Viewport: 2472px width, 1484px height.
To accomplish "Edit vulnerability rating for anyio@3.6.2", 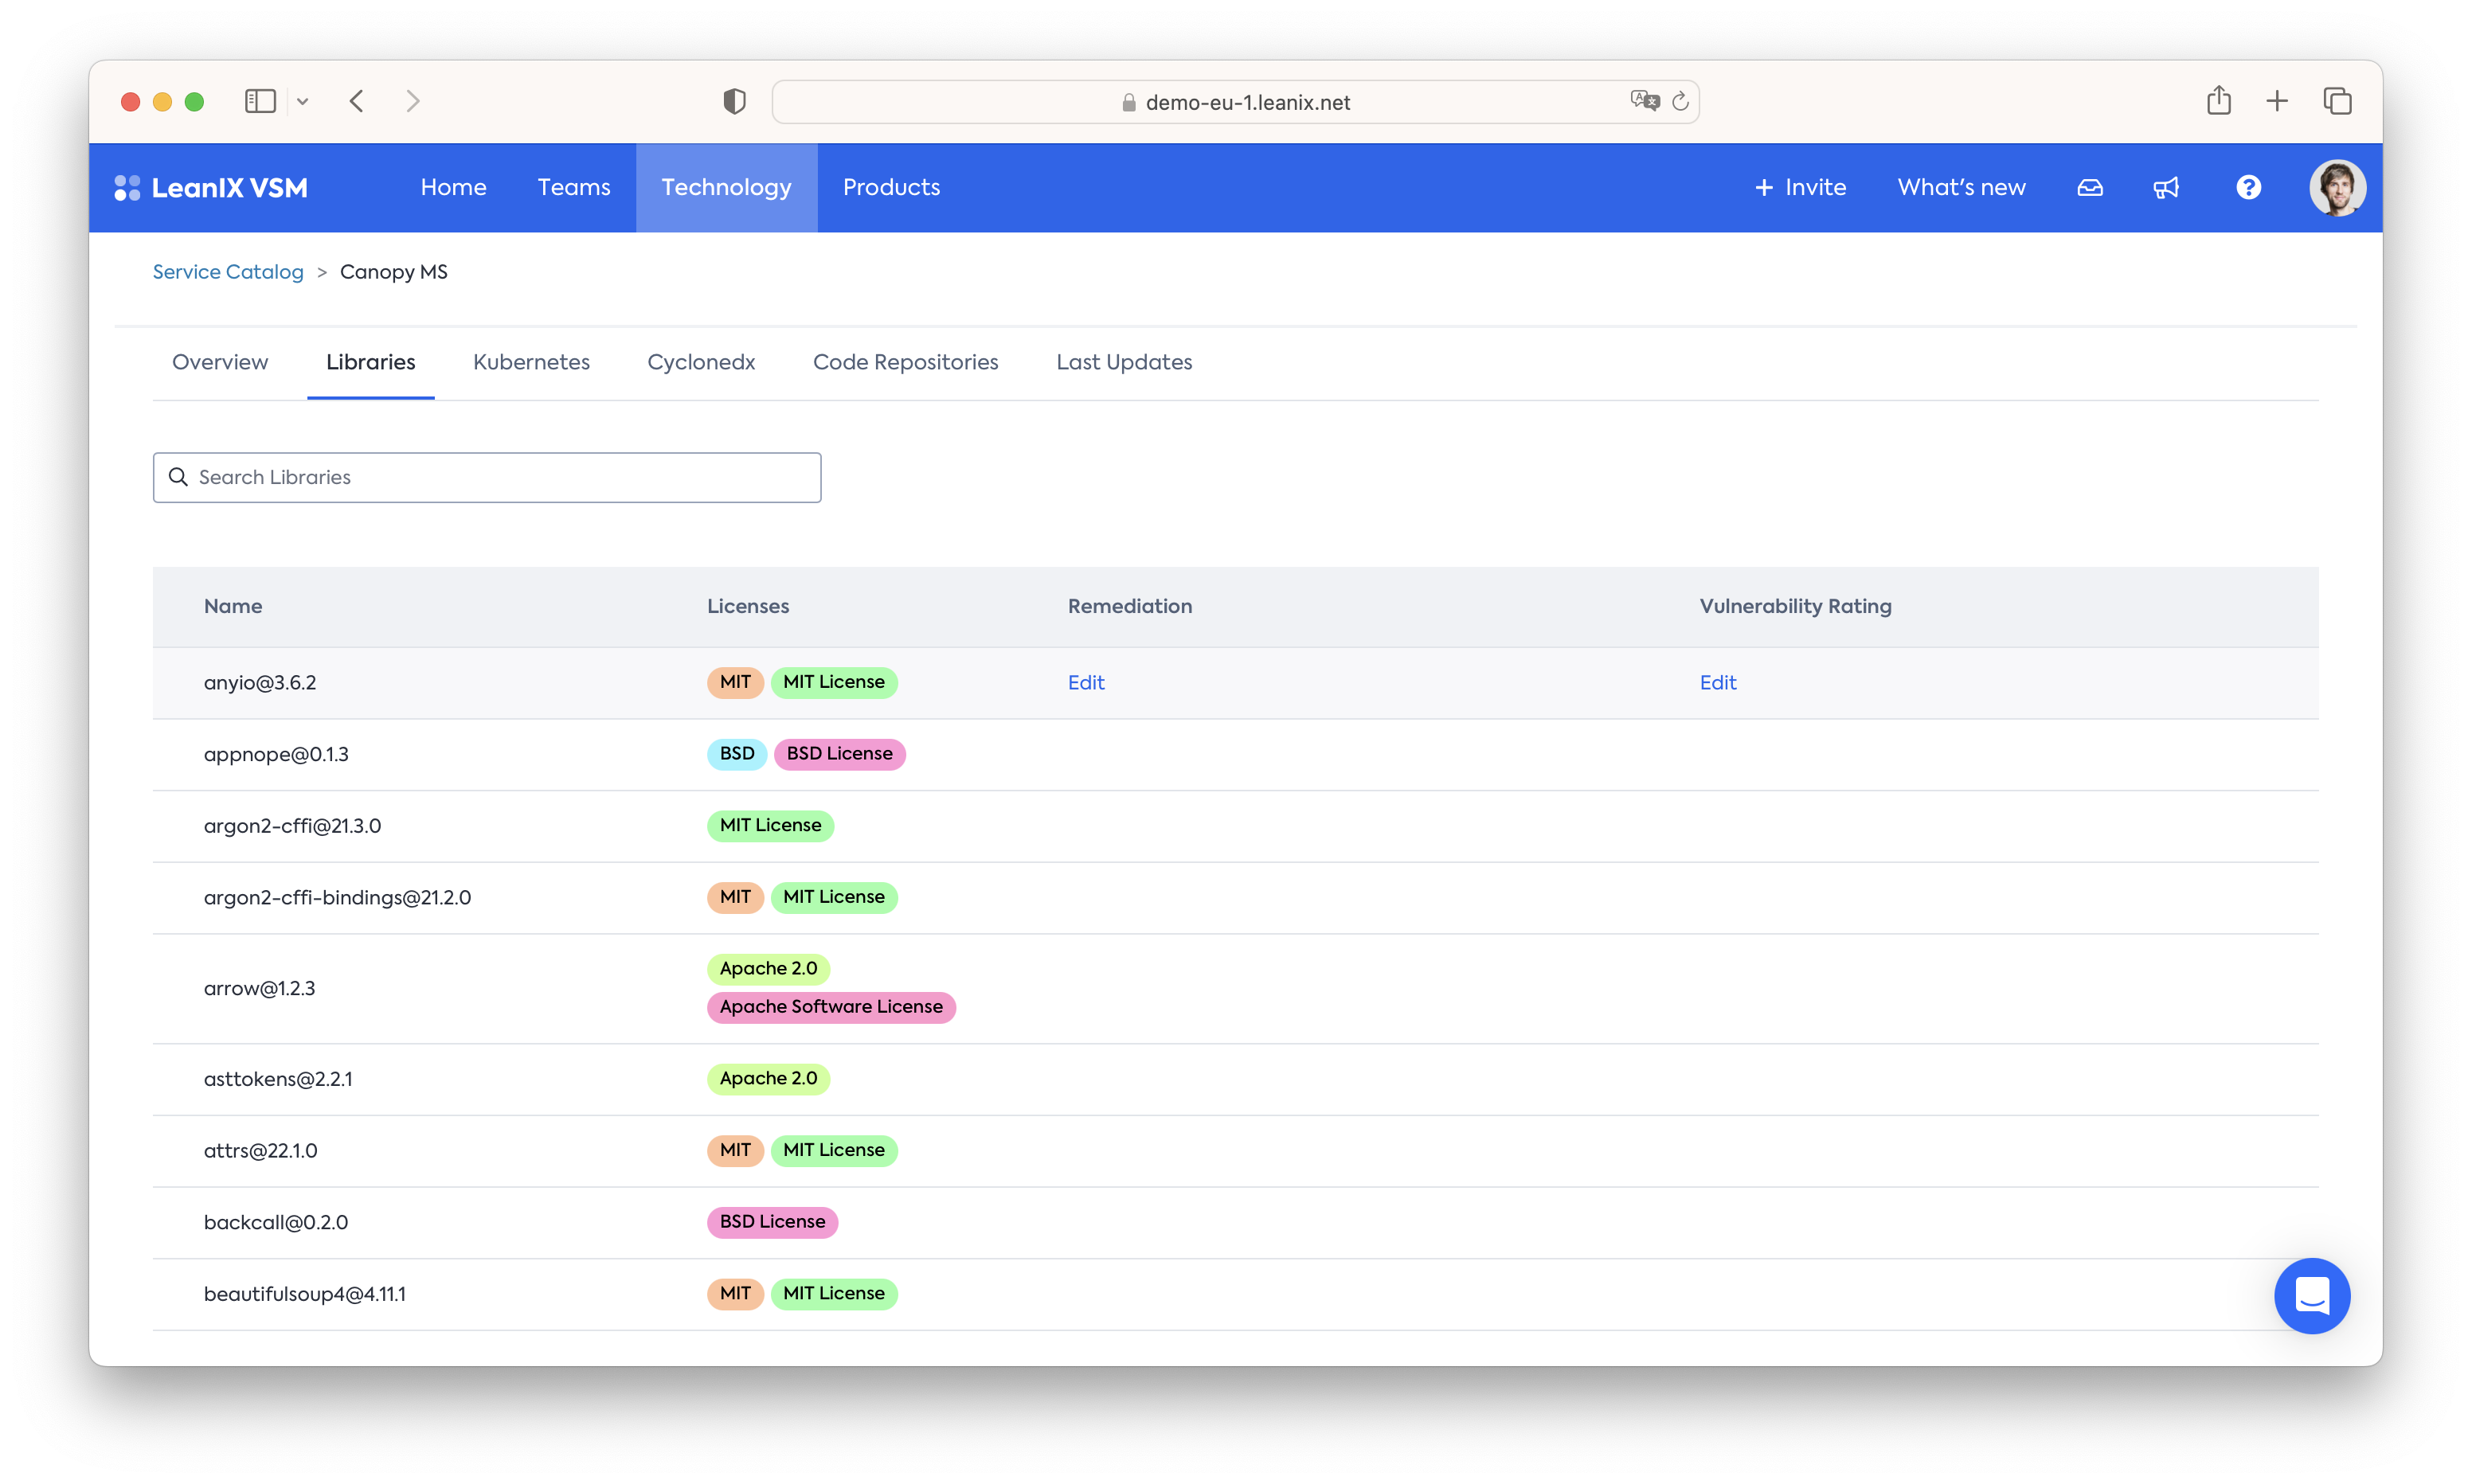I will point(1717,682).
